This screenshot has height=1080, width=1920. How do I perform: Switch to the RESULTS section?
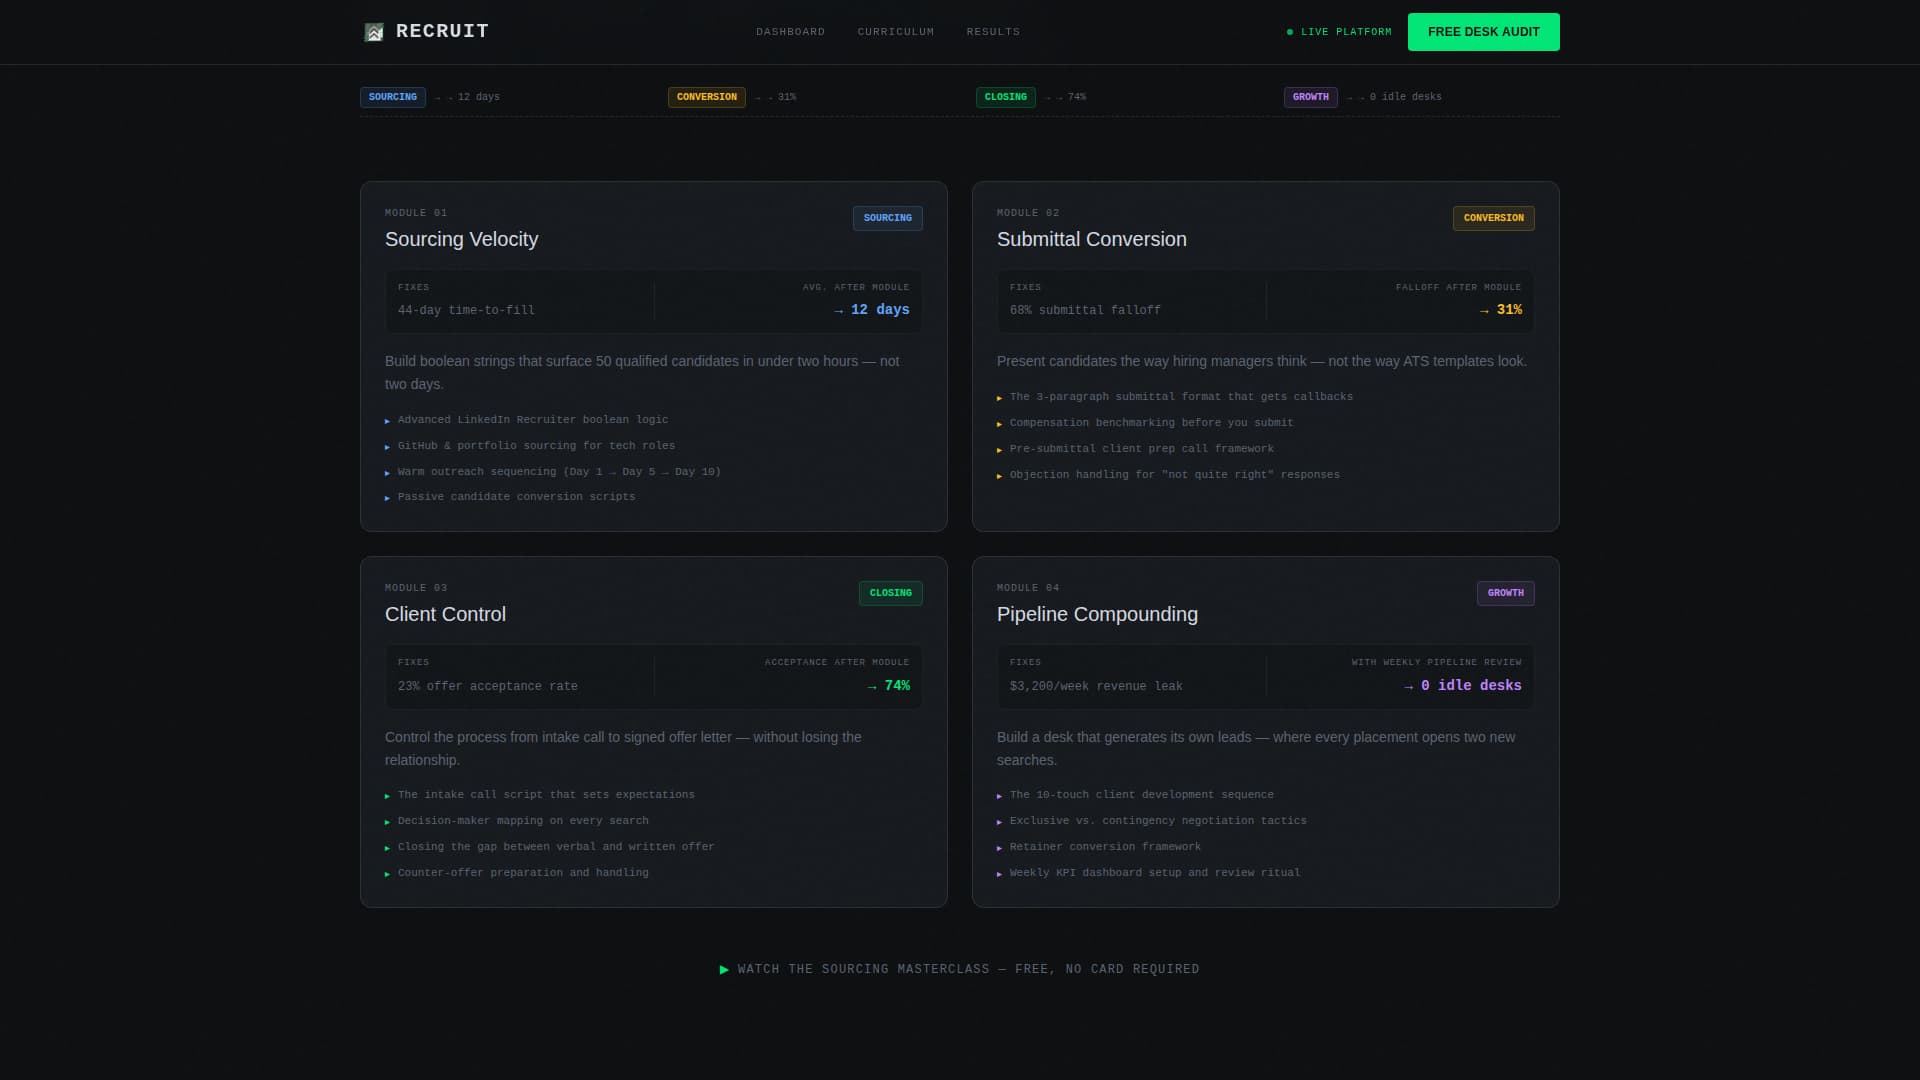tap(992, 31)
